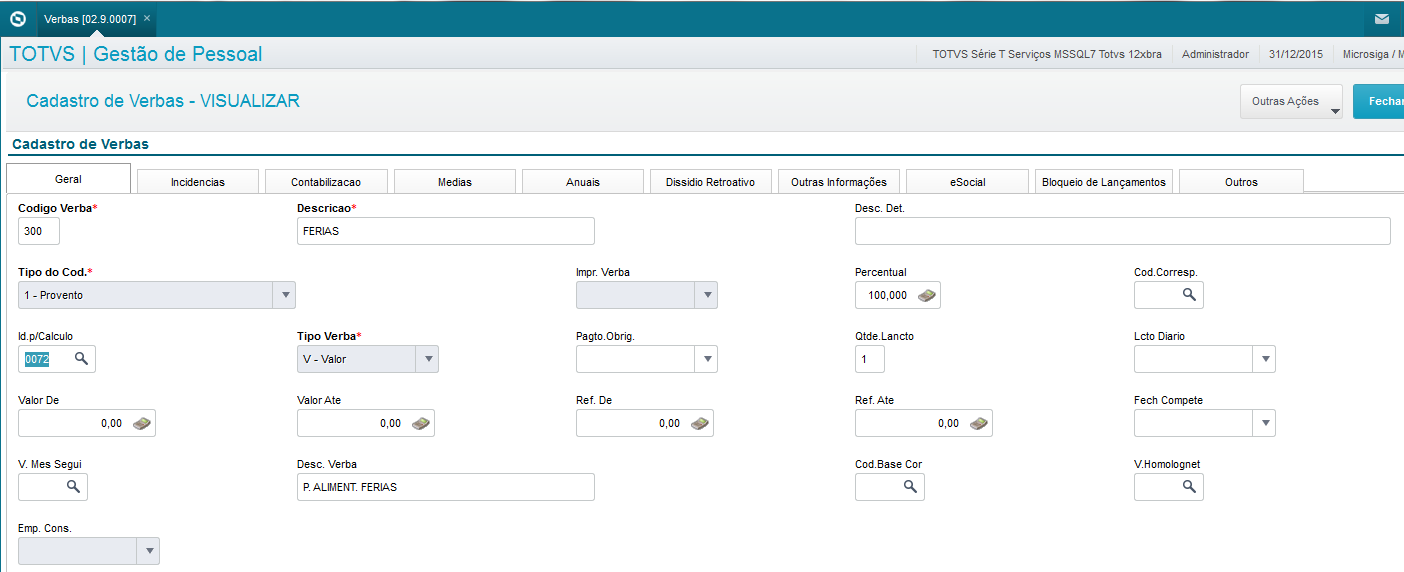Open the Valor Ate calculator icon
The width and height of the screenshot is (1404, 572).
(x=421, y=423)
